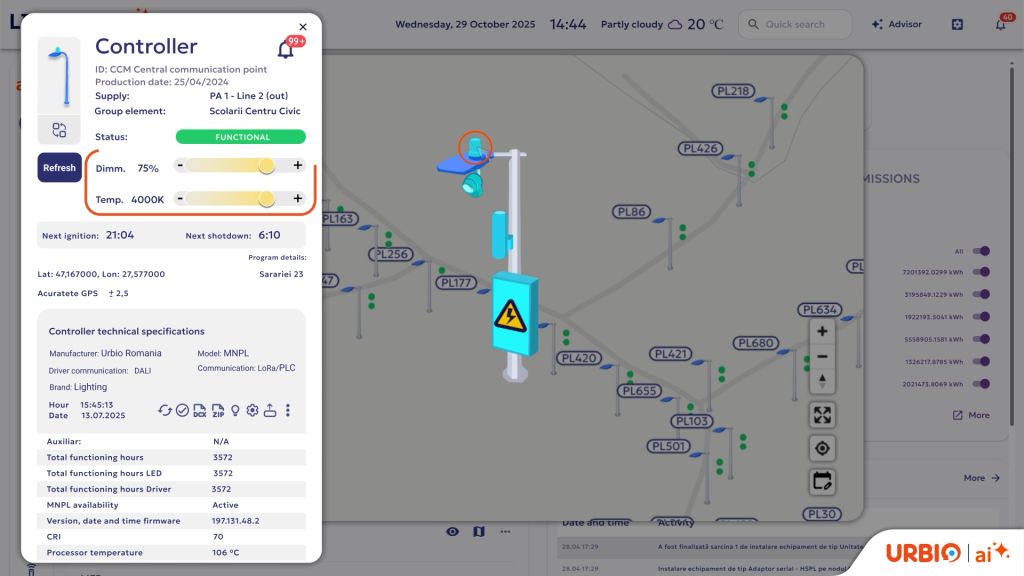Click the DCX file export icon
This screenshot has height=576, width=1024.
tap(200, 410)
